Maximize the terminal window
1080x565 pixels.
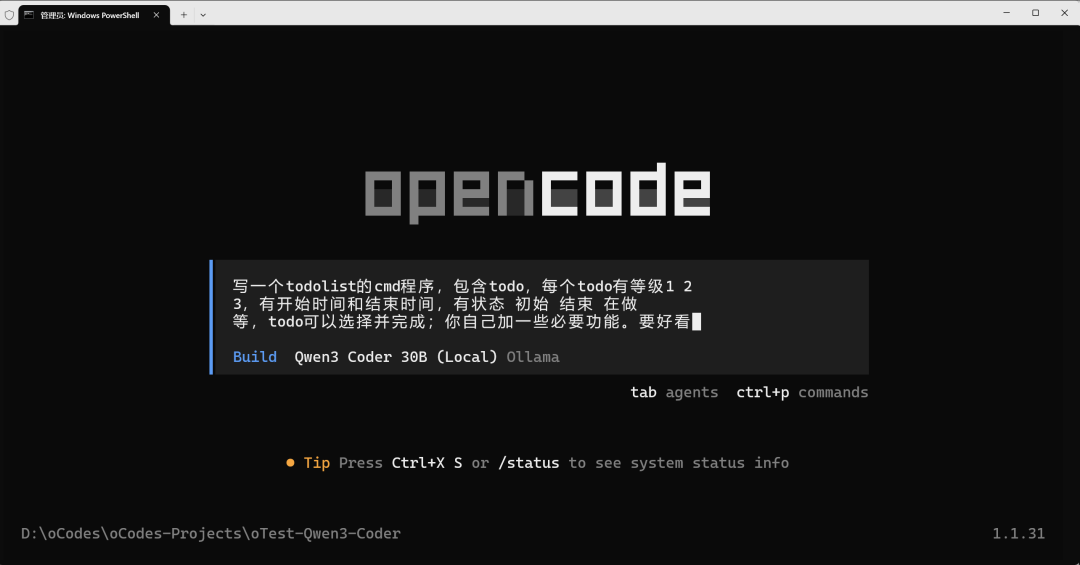coord(1035,12)
